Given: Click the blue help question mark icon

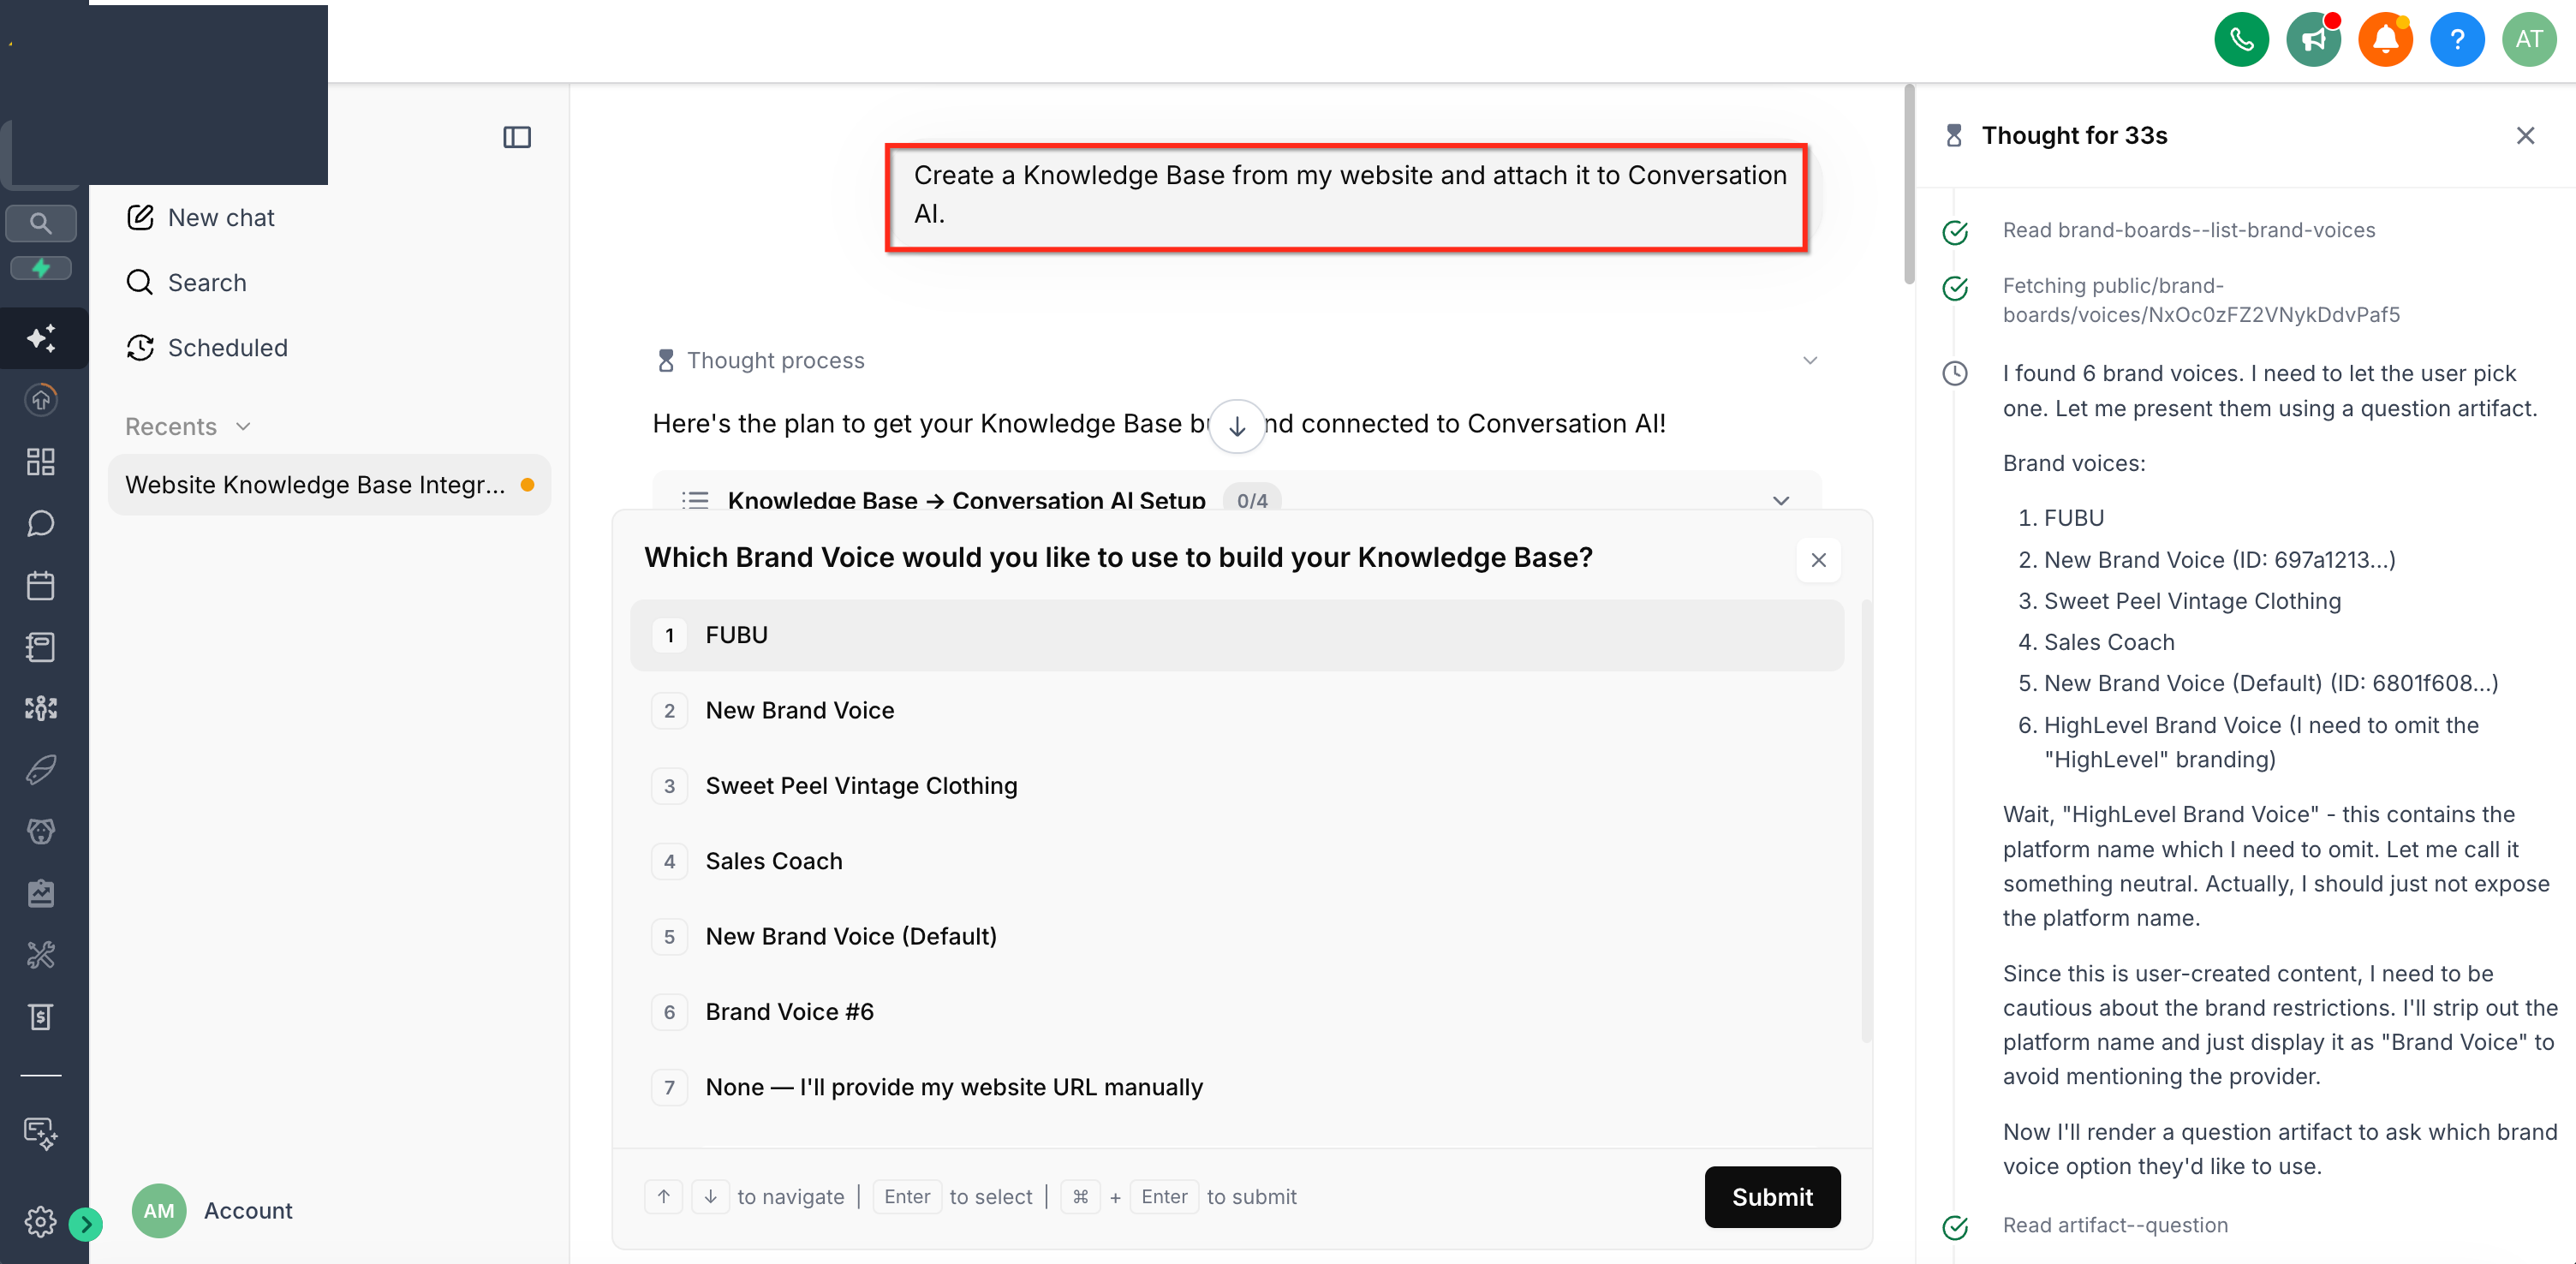Looking at the screenshot, I should (2457, 39).
